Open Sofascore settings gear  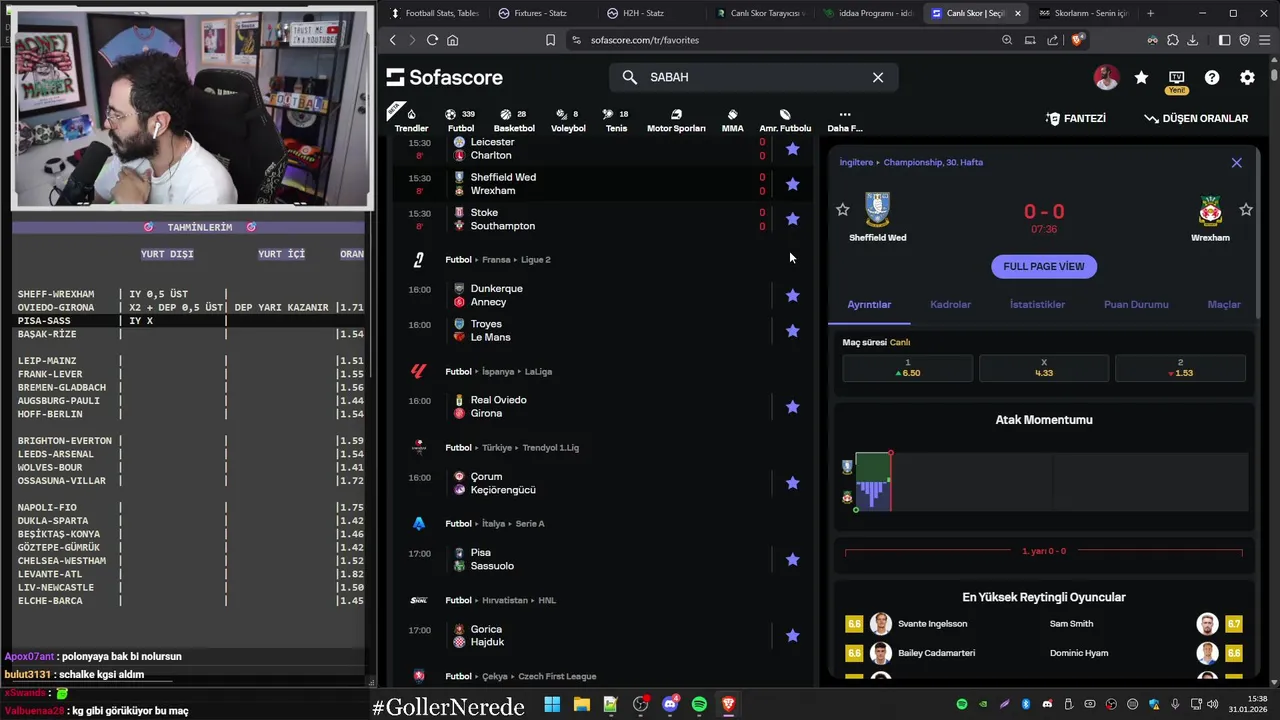[1247, 77]
